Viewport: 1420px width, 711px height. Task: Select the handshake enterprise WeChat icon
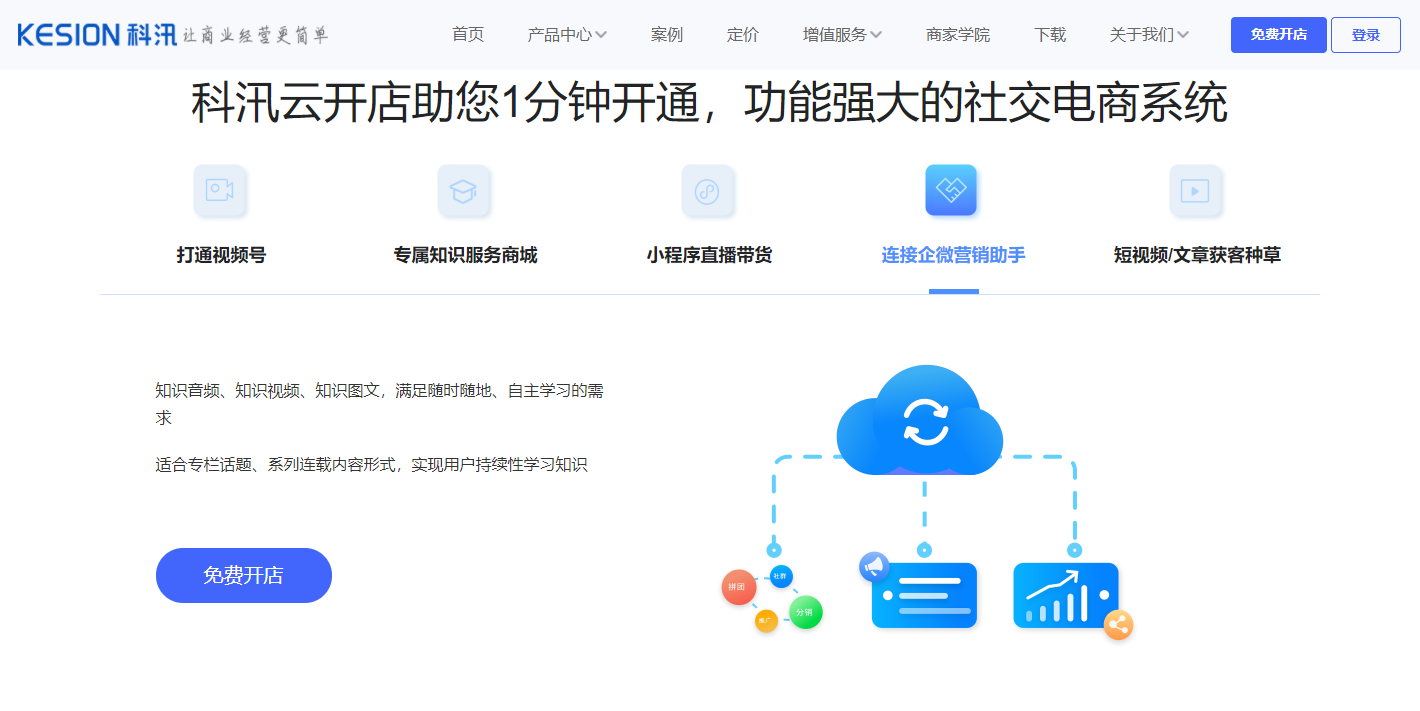point(951,190)
